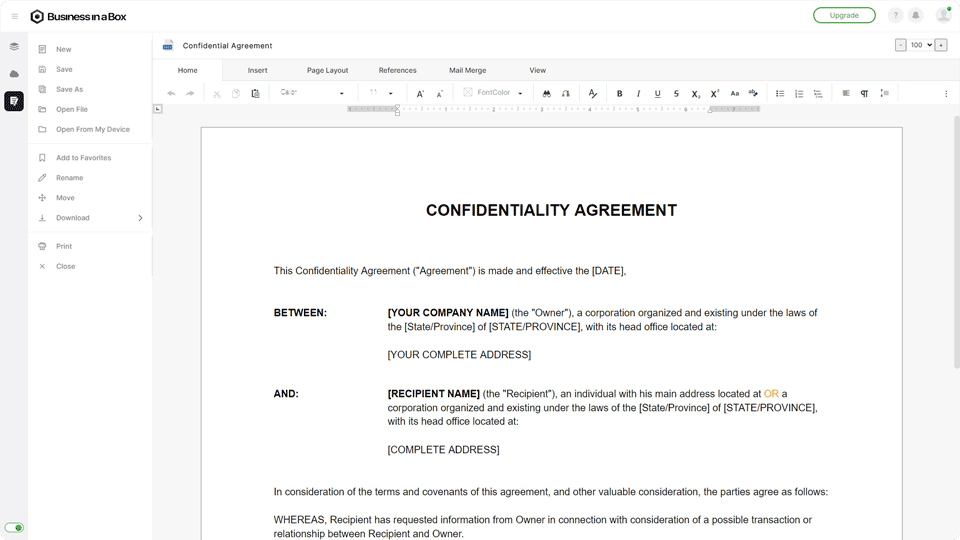The height and width of the screenshot is (540, 960).
Task: Apply a multilevel list
Action: point(818,94)
